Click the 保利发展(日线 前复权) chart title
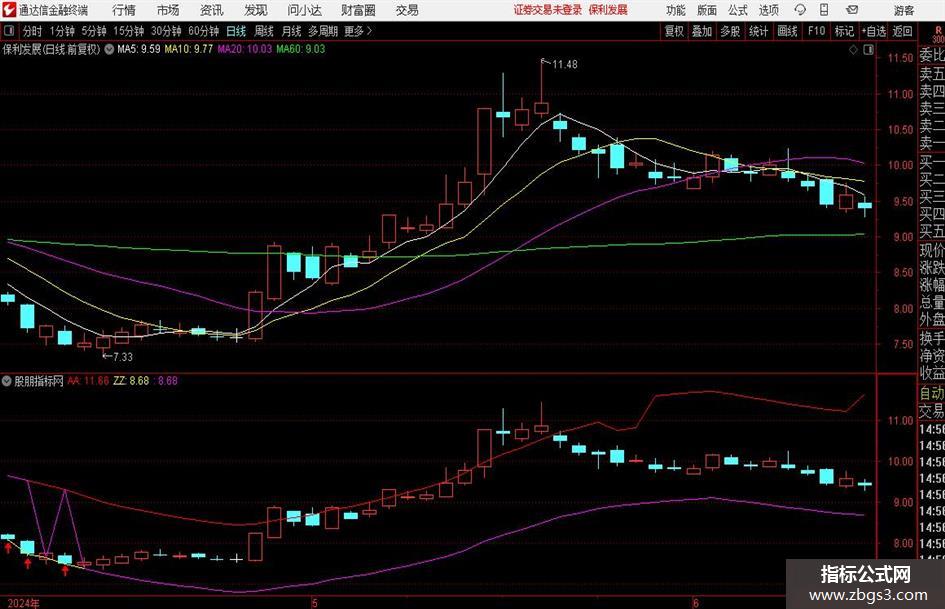The height and width of the screenshot is (609, 945). pos(52,49)
